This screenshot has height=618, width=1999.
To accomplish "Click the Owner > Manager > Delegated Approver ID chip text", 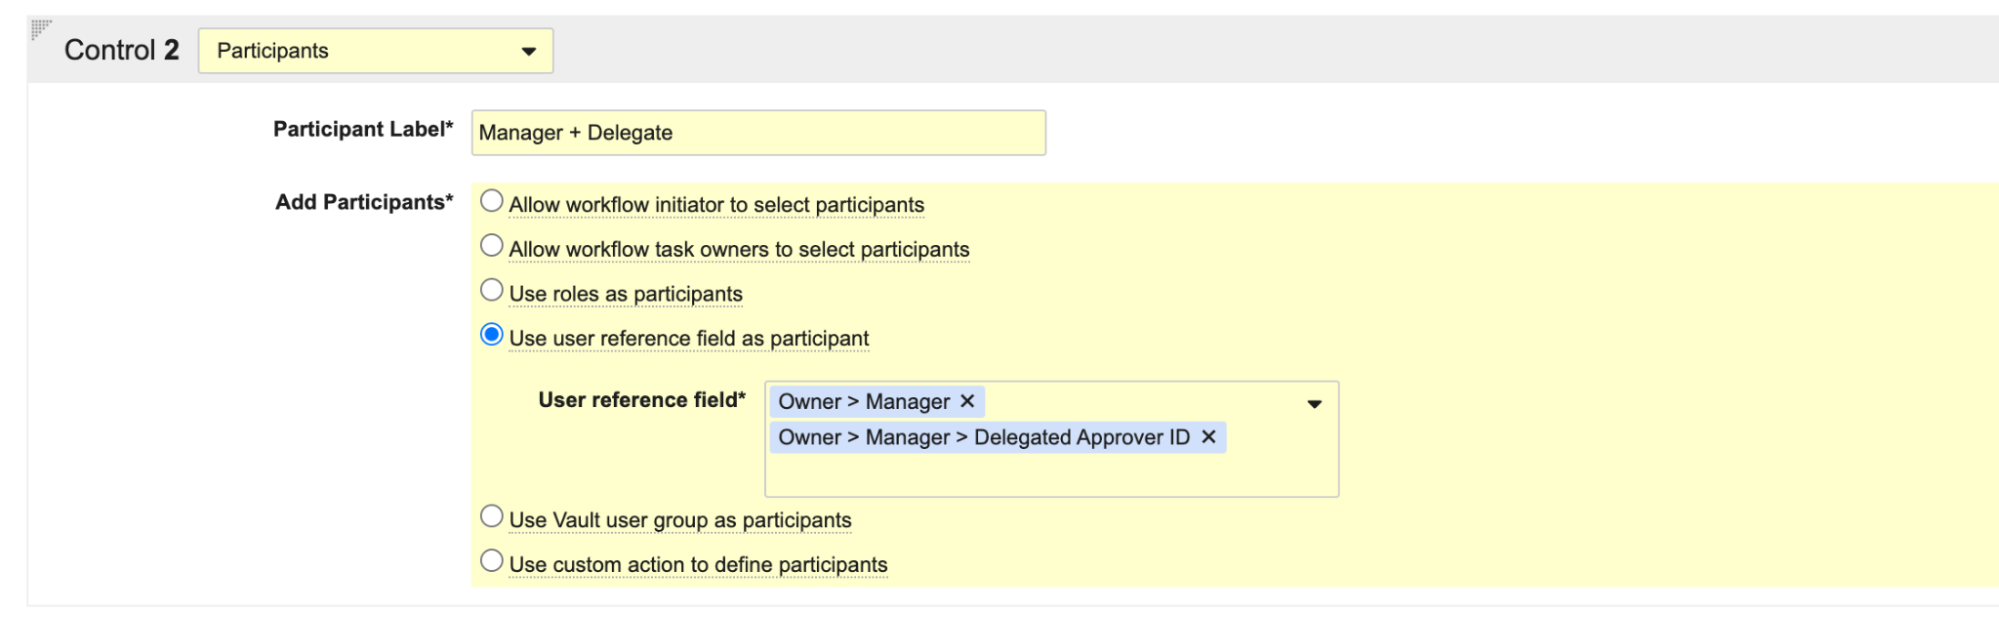I will click(x=983, y=438).
